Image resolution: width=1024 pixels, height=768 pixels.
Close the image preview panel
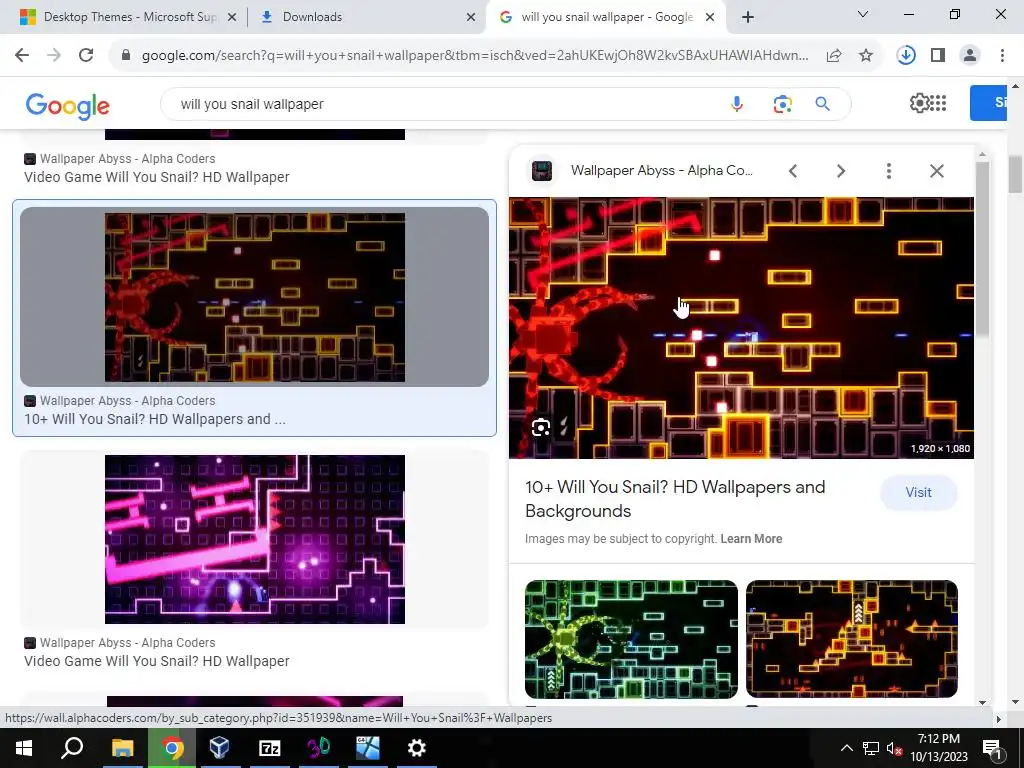936,171
